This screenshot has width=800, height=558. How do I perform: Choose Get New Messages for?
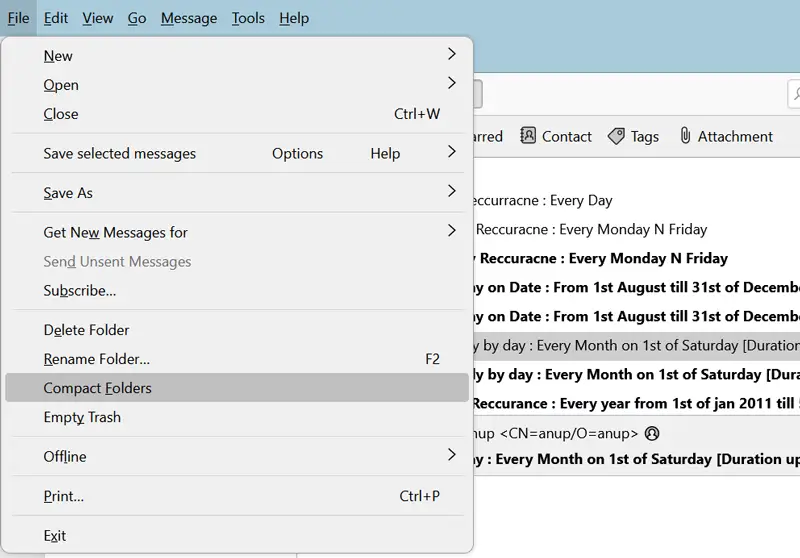(115, 232)
